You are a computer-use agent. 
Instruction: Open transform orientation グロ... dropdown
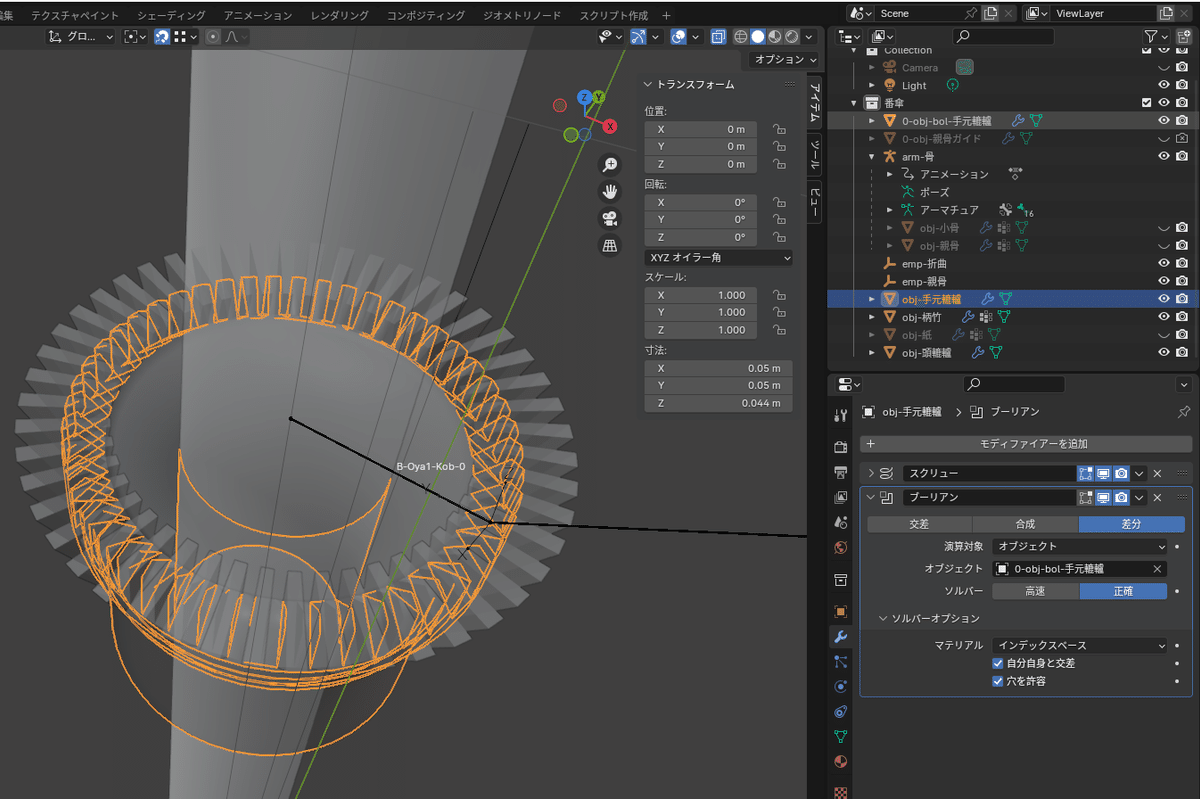(x=82, y=36)
